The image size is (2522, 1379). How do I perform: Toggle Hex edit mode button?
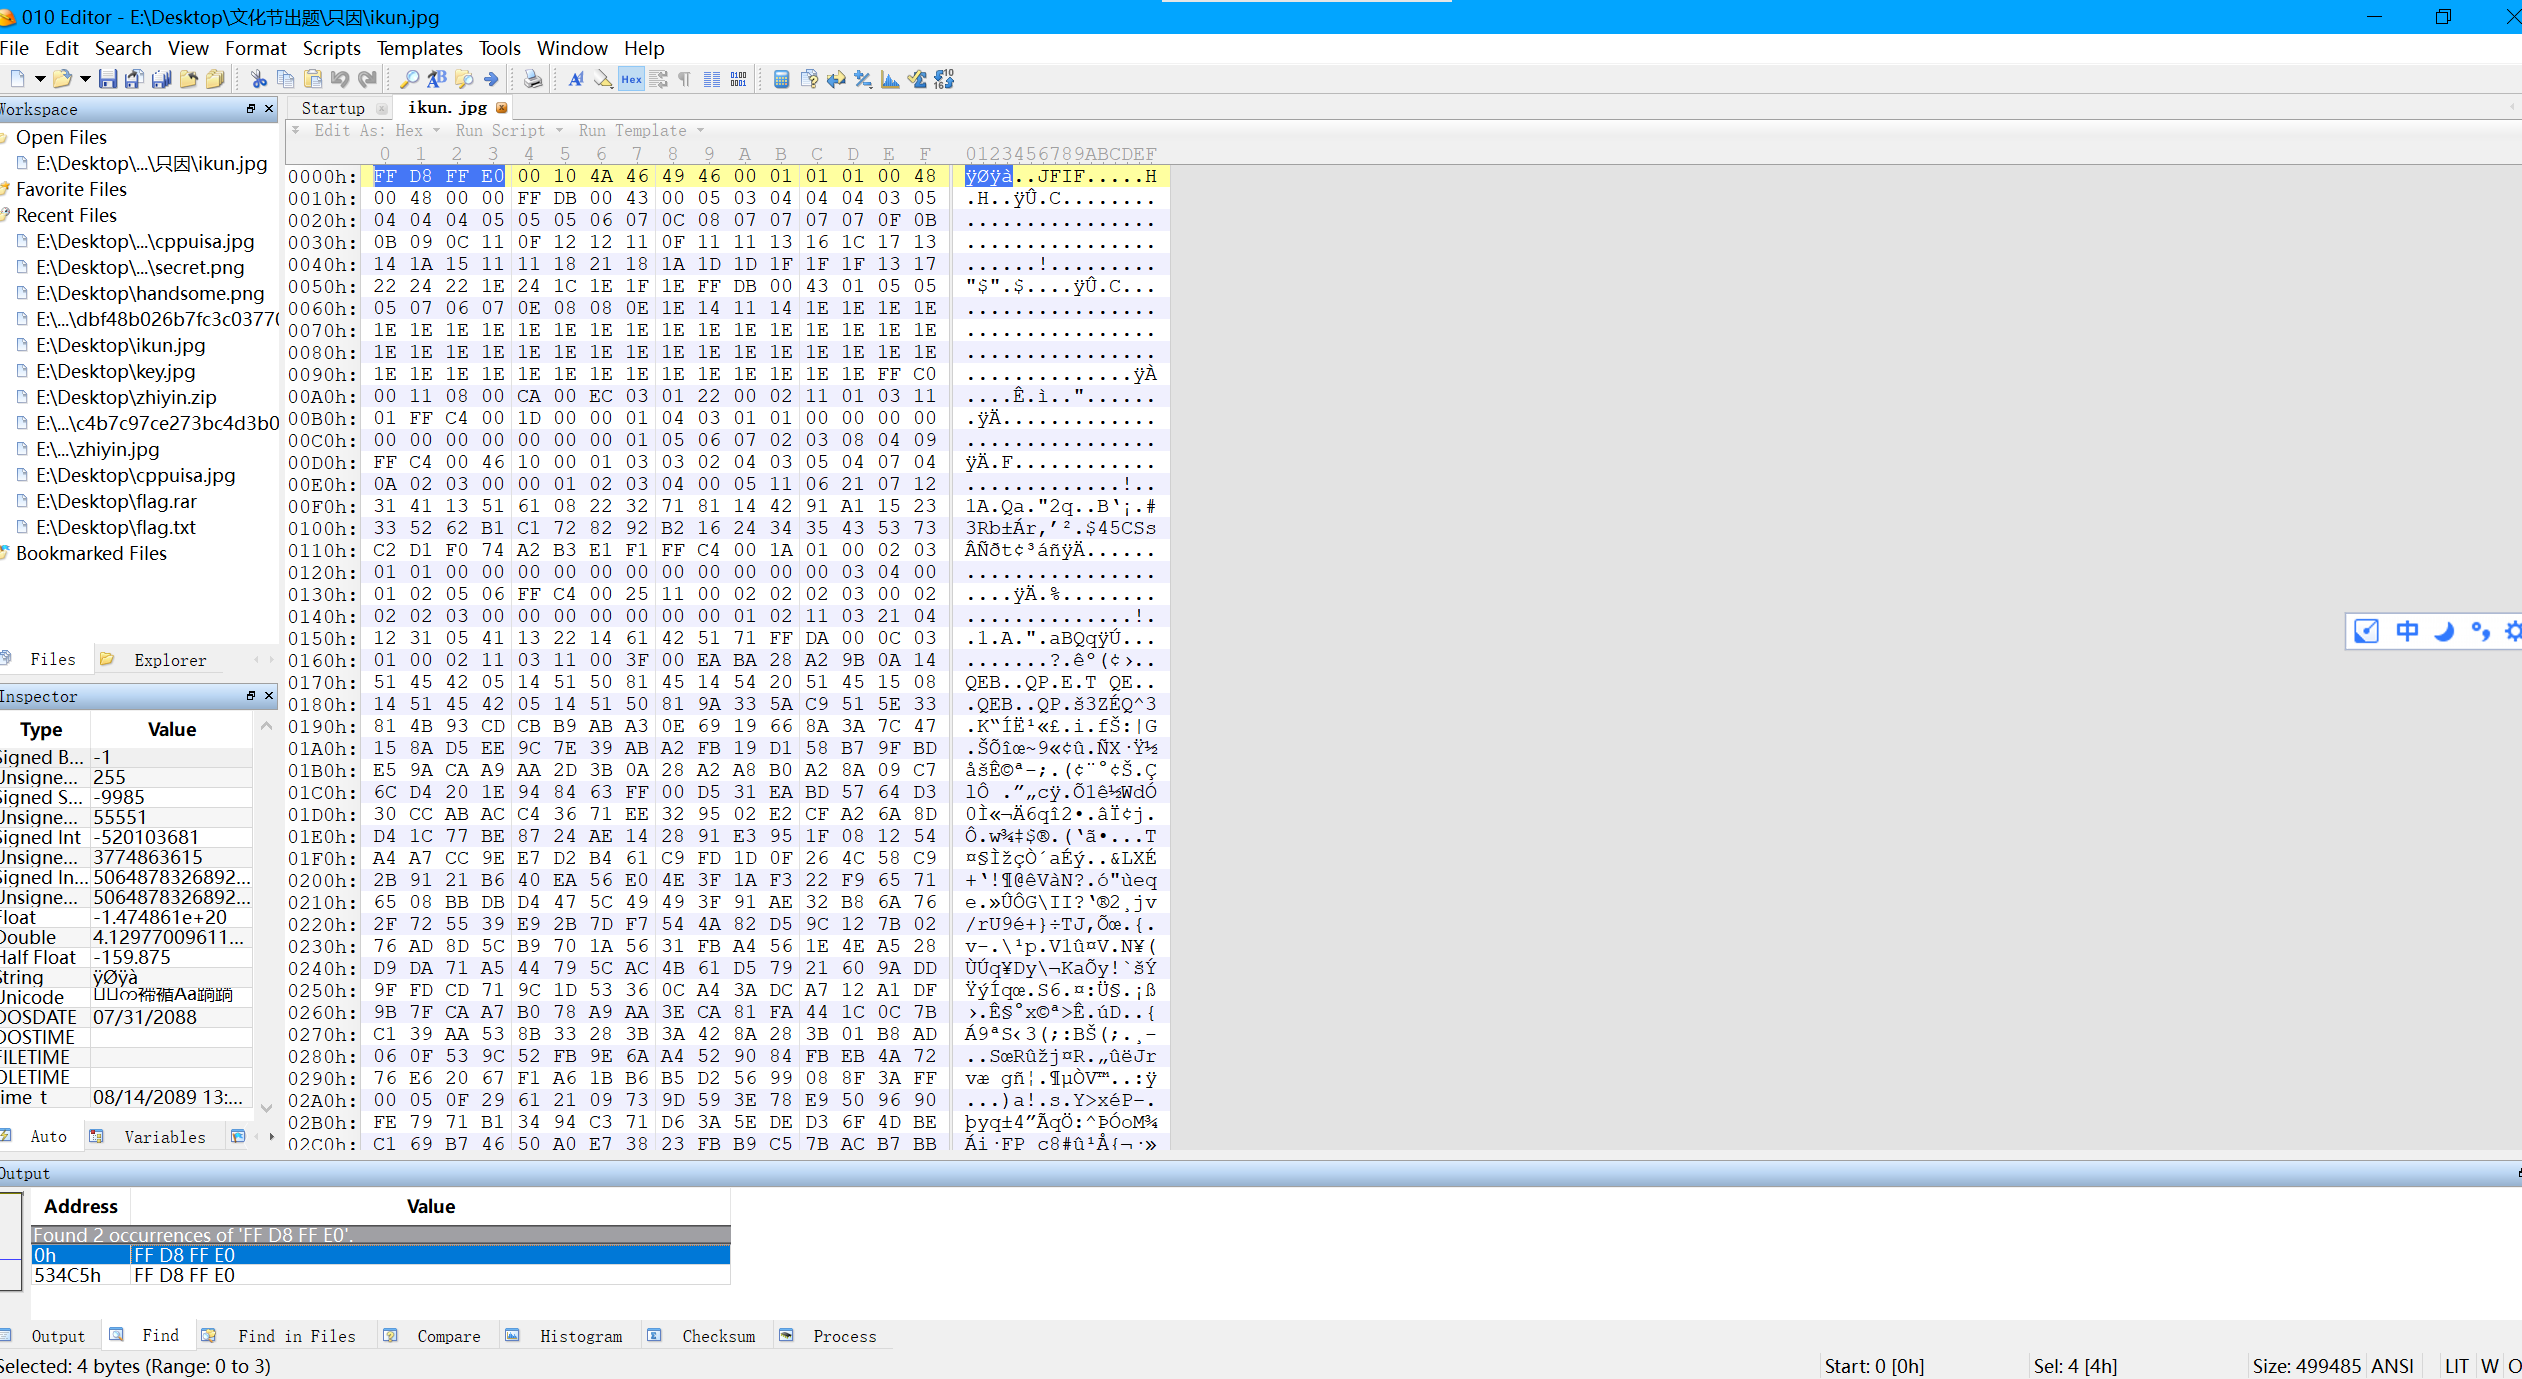click(x=631, y=79)
